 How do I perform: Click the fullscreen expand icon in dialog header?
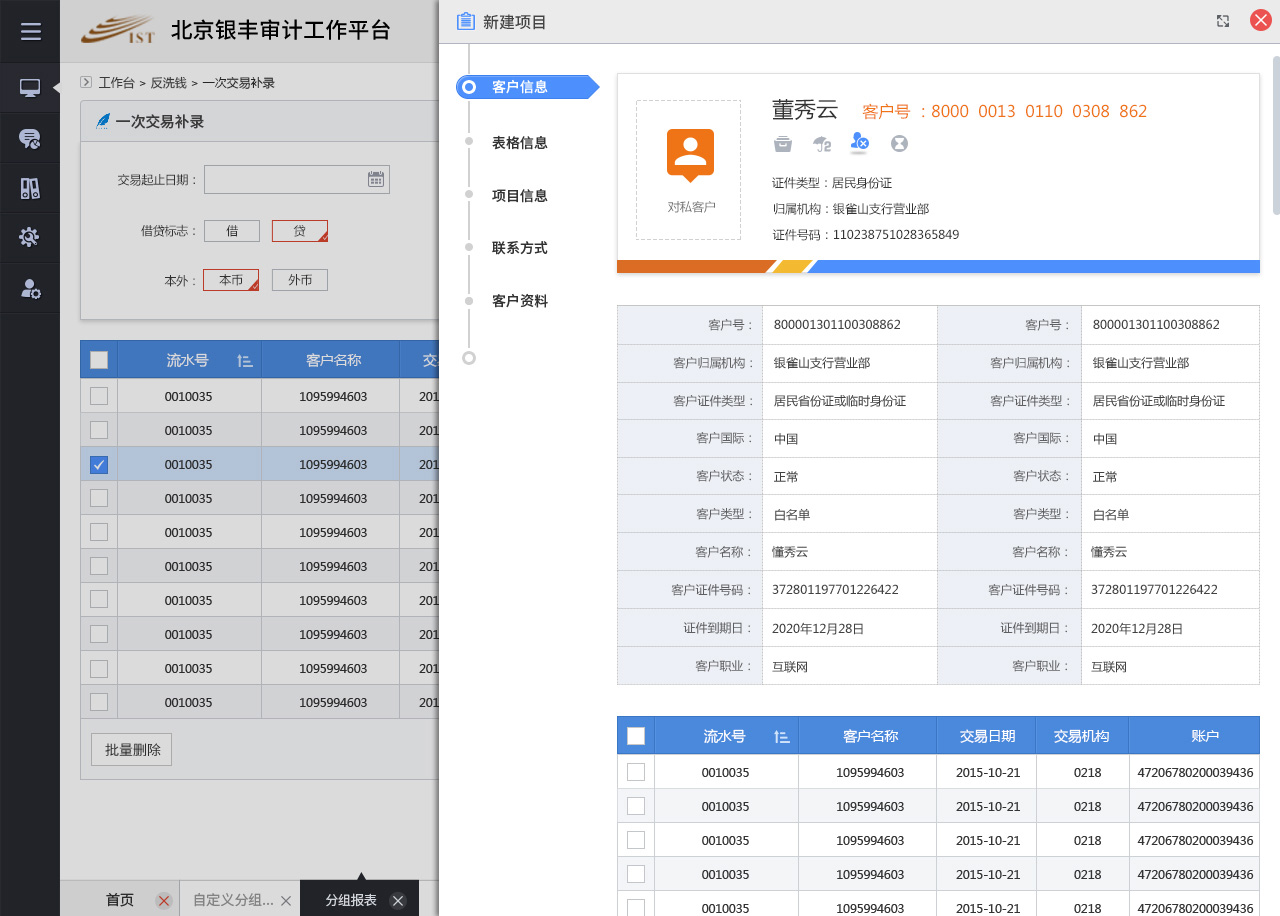(1222, 20)
